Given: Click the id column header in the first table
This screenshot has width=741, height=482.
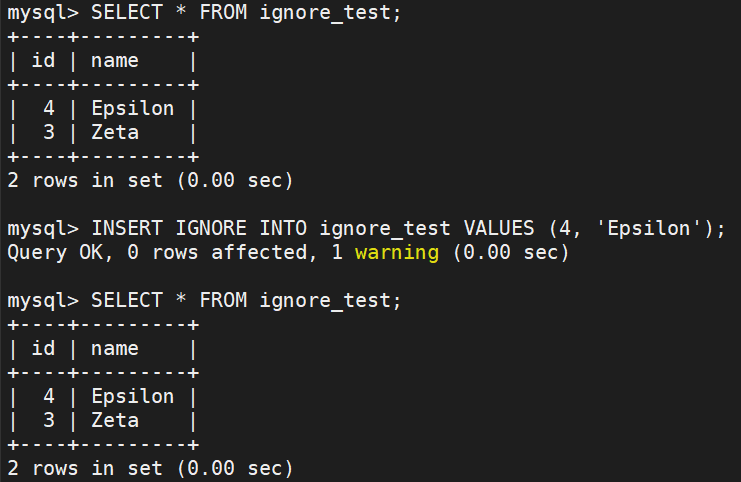Looking at the screenshot, I should [x=43, y=61].
